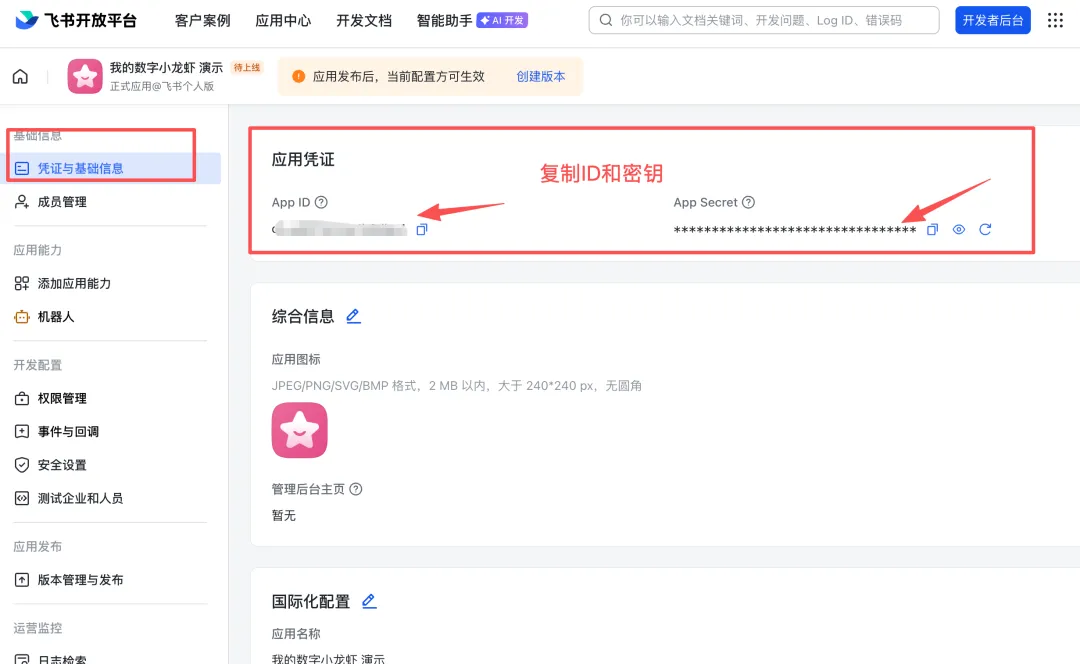
Task: Click the 添加应用能力 grid icon
Action: pyautogui.click(x=22, y=283)
